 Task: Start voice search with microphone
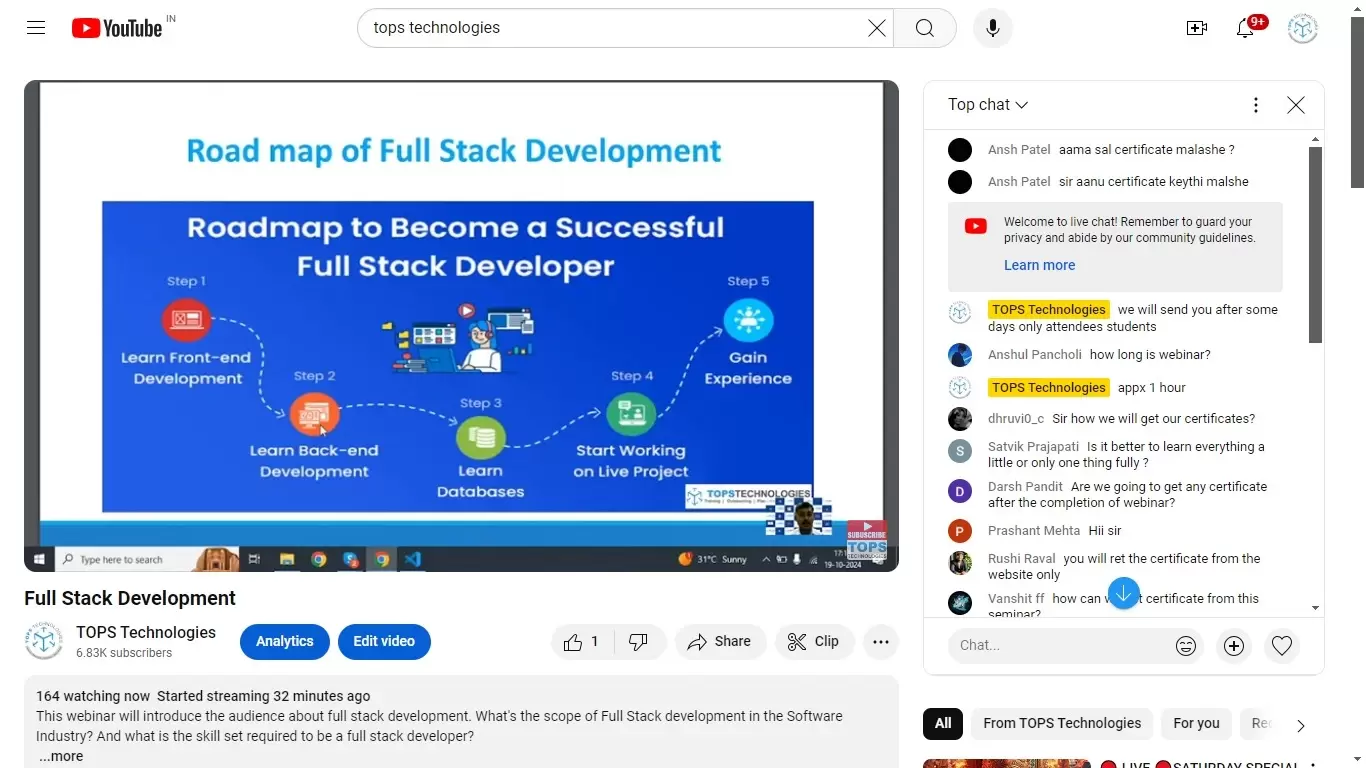point(993,28)
